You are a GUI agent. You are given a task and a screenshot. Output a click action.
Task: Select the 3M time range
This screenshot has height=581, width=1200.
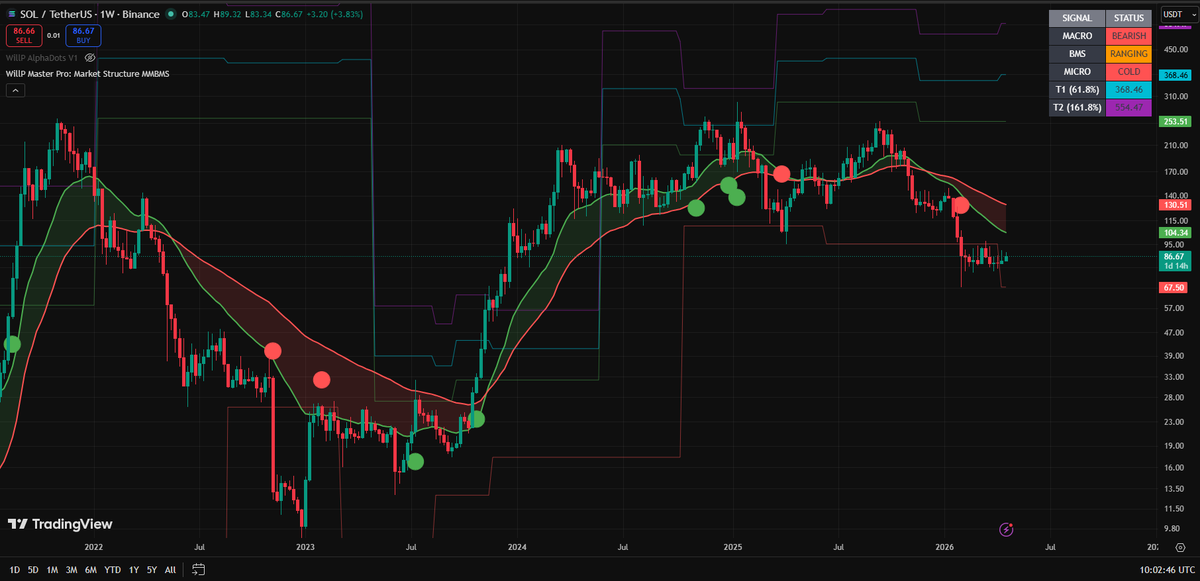(x=71, y=570)
